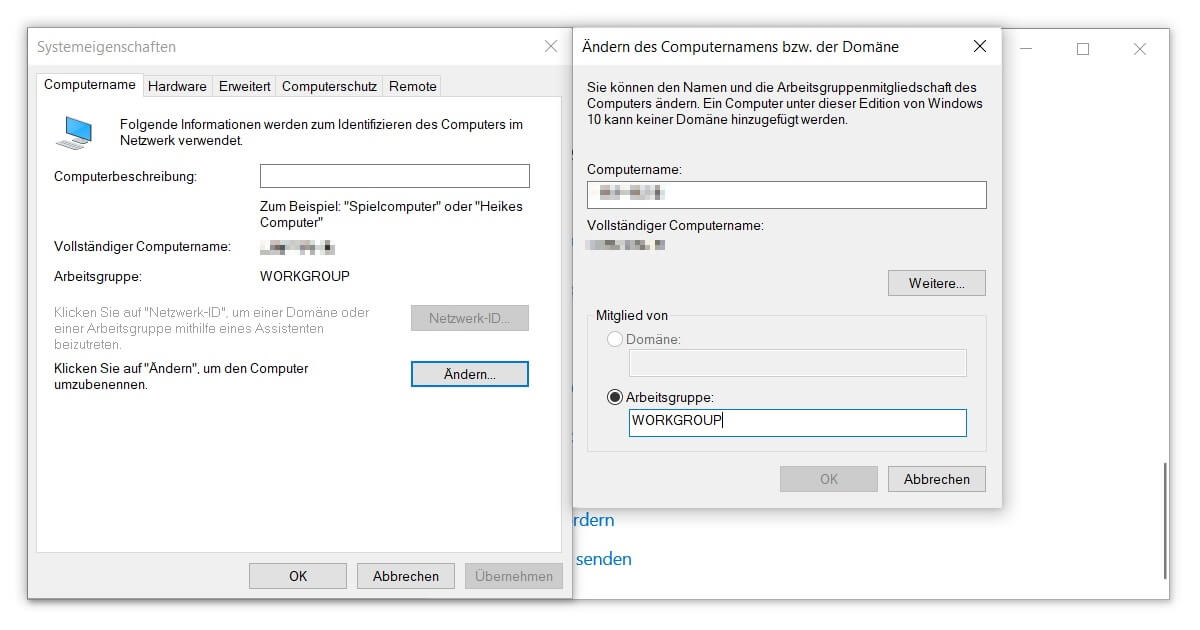
Task: Switch to the Computerschutz tab
Action: 329,86
